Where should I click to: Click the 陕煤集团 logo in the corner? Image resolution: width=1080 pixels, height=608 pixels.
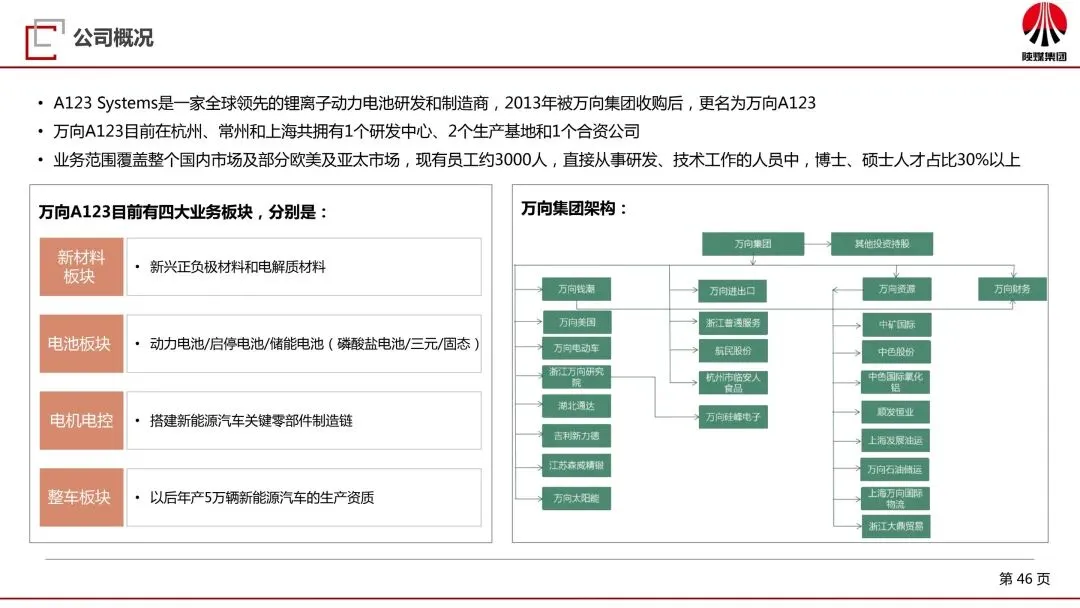[1044, 32]
